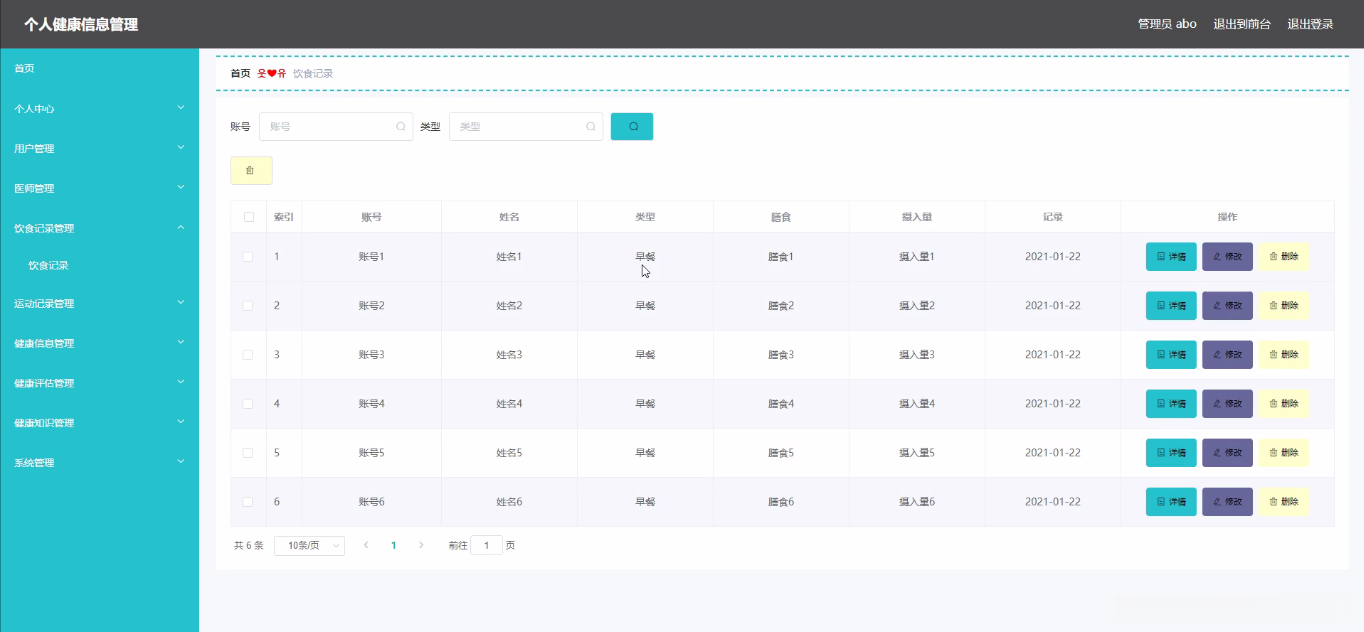Image resolution: width=1364 pixels, height=632 pixels.
Task: Click 修改 for row 账号1
Action: point(1227,257)
